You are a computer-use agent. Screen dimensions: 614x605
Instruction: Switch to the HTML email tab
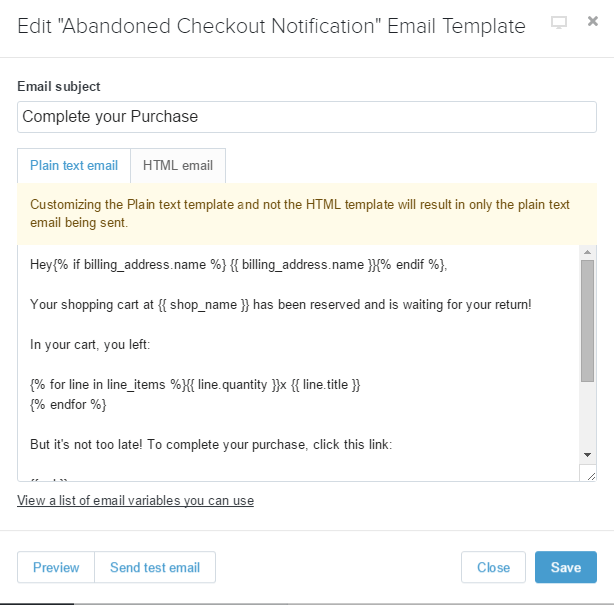tap(178, 166)
